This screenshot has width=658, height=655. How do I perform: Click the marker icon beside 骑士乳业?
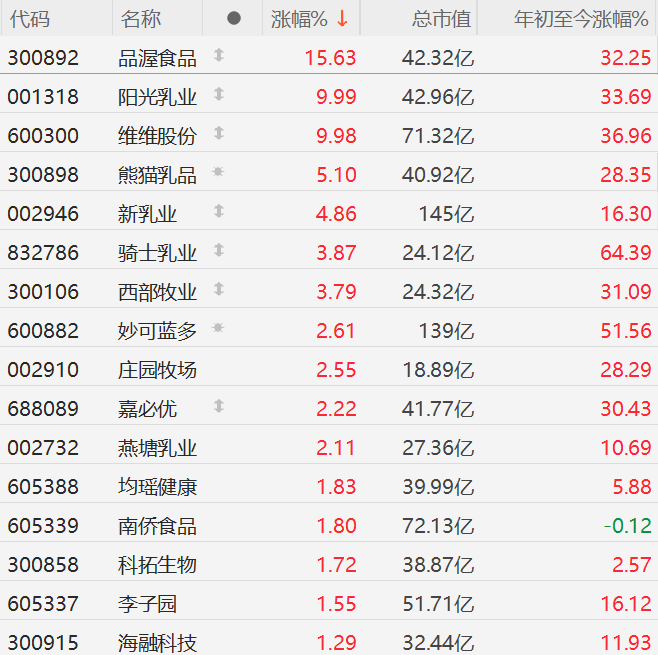pos(219,250)
